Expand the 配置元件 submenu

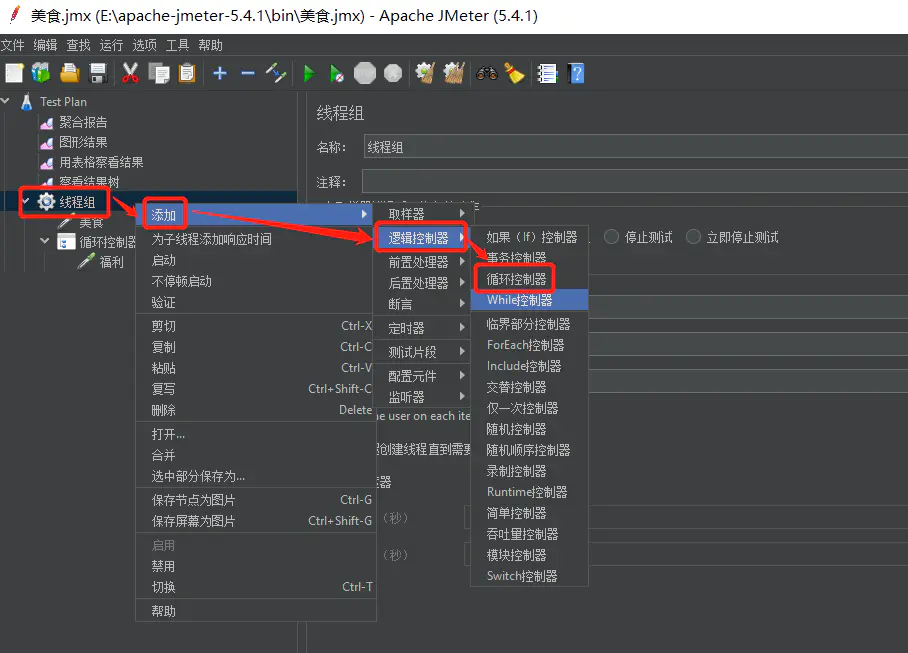click(x=424, y=376)
